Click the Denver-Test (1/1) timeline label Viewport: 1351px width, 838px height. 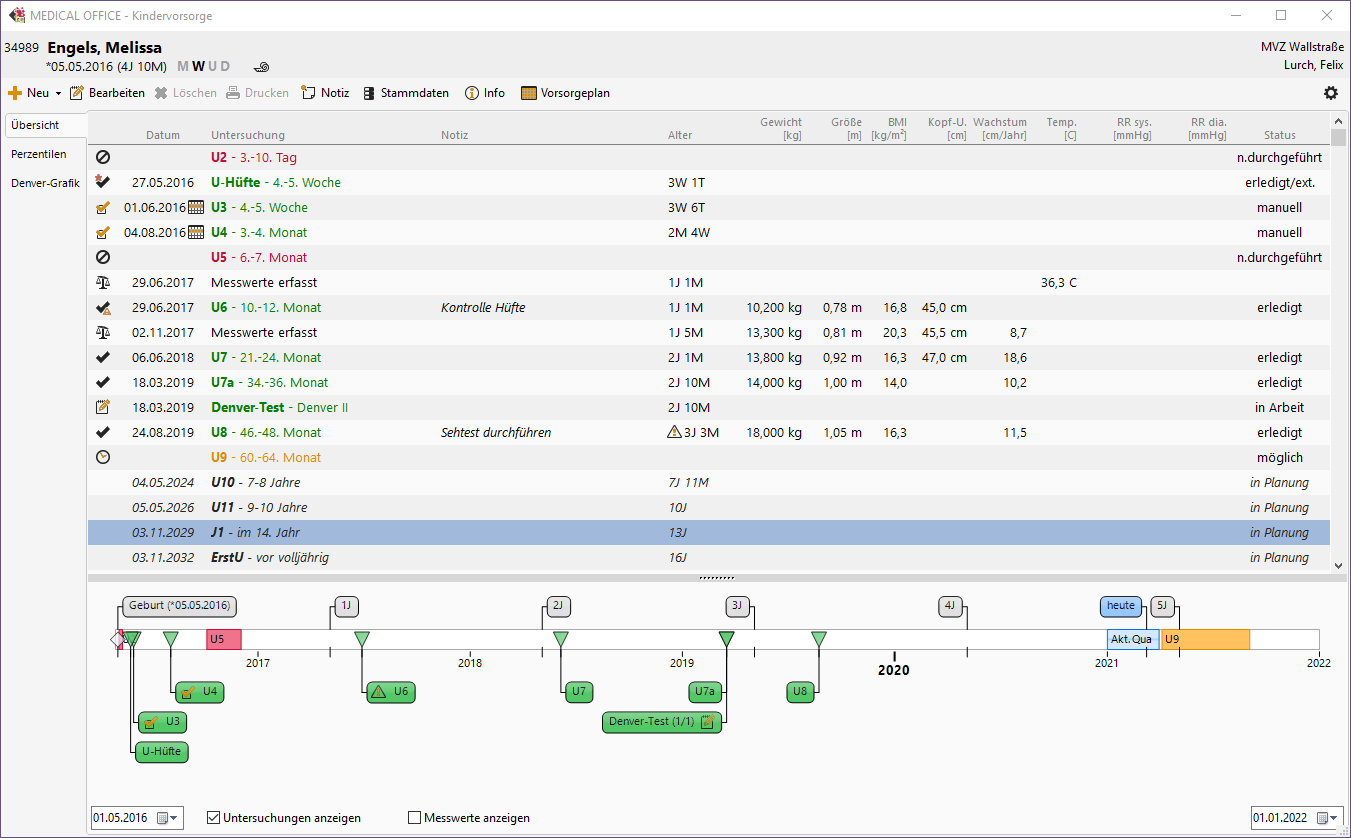coord(663,721)
